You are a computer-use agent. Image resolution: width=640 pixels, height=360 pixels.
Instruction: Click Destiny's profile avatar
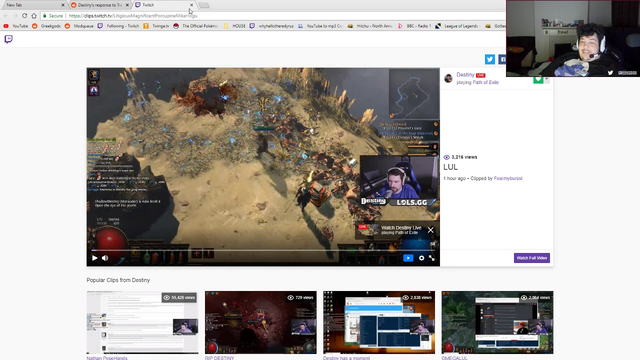tap(448, 78)
